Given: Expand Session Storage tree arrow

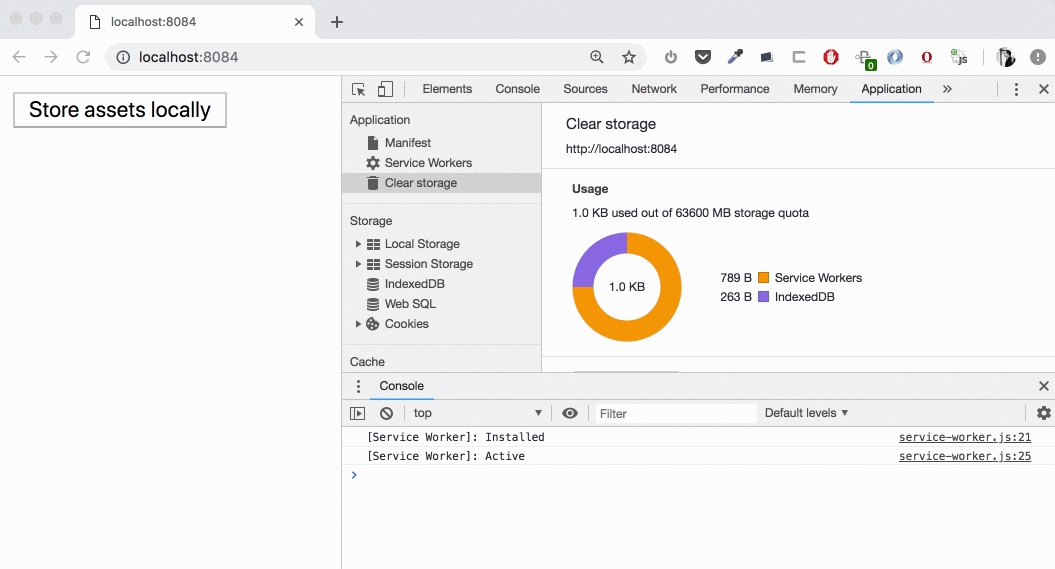Looking at the screenshot, I should [358, 264].
